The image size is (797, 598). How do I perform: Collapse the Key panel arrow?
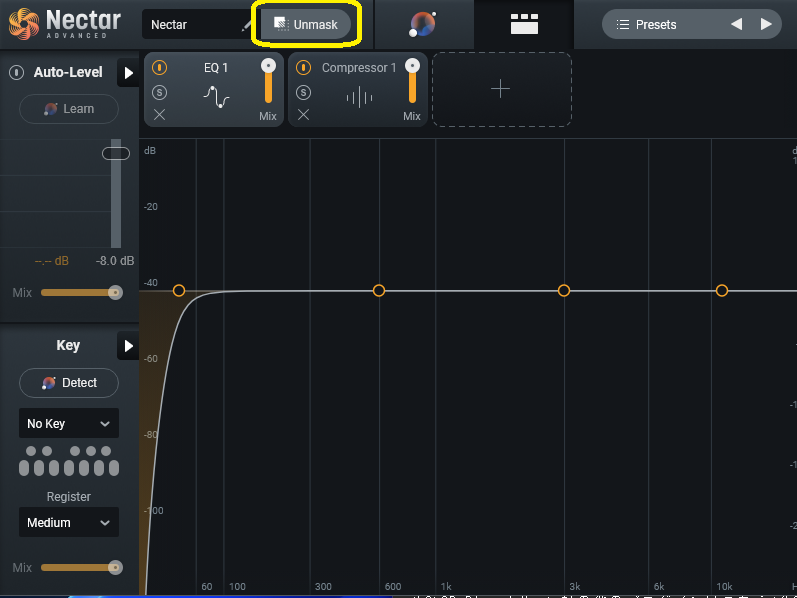129,346
